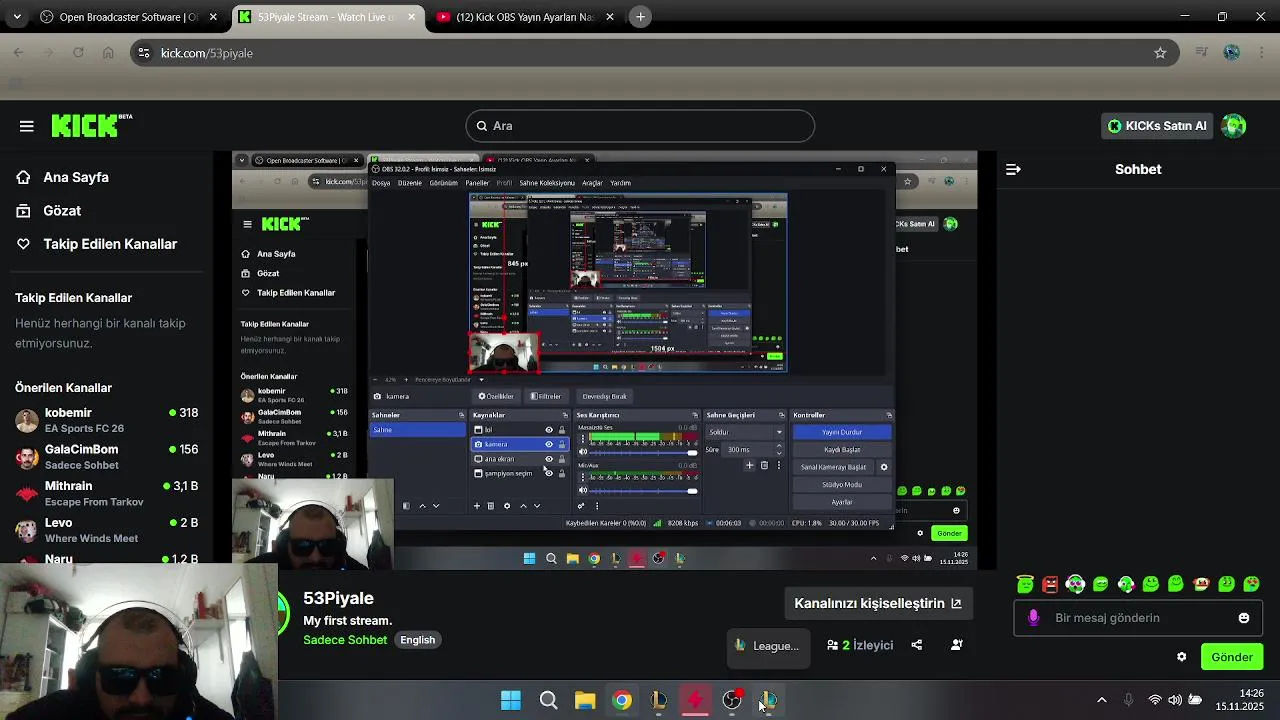The width and height of the screenshot is (1280, 720).
Task: Show hidden icons chevron in system tray
Action: 1102,700
